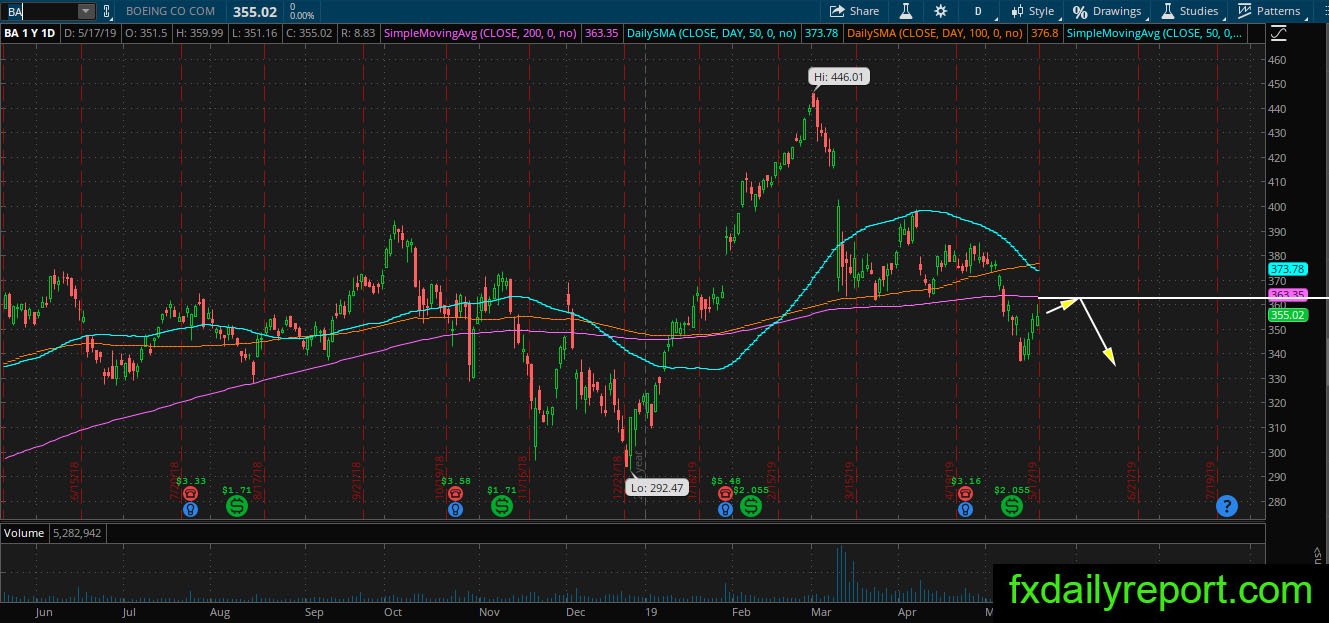Click the 5,282,942 volume value
The height and width of the screenshot is (623, 1329).
tap(77, 533)
